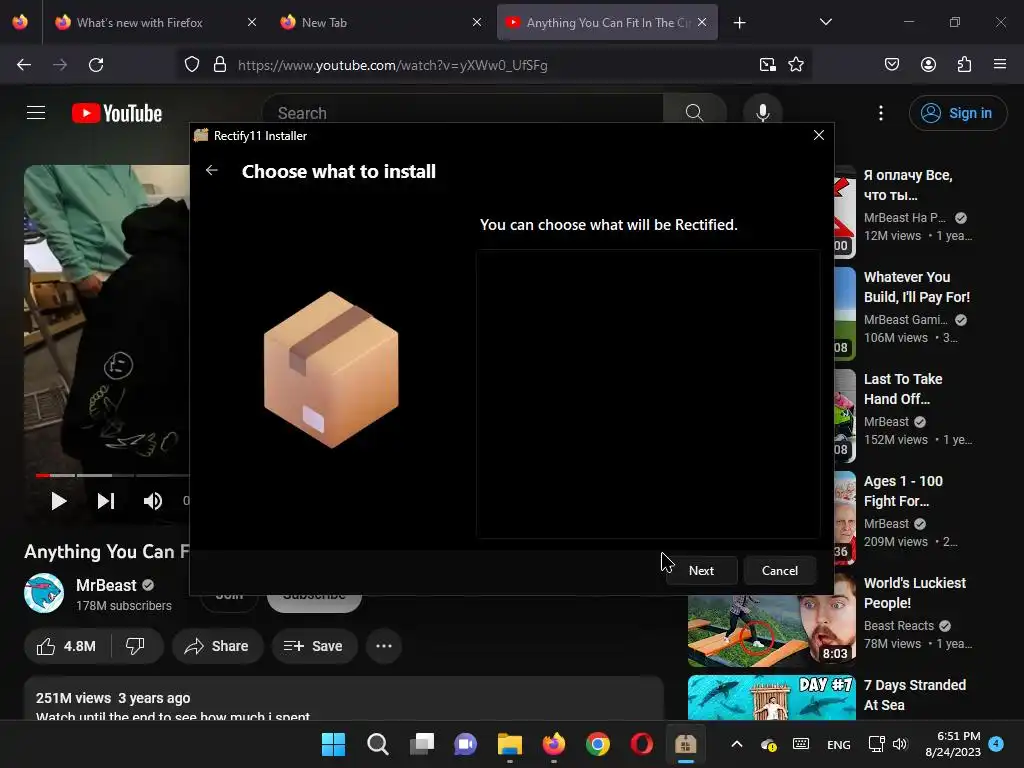Play the video
The width and height of the screenshot is (1024, 768).
coord(59,501)
